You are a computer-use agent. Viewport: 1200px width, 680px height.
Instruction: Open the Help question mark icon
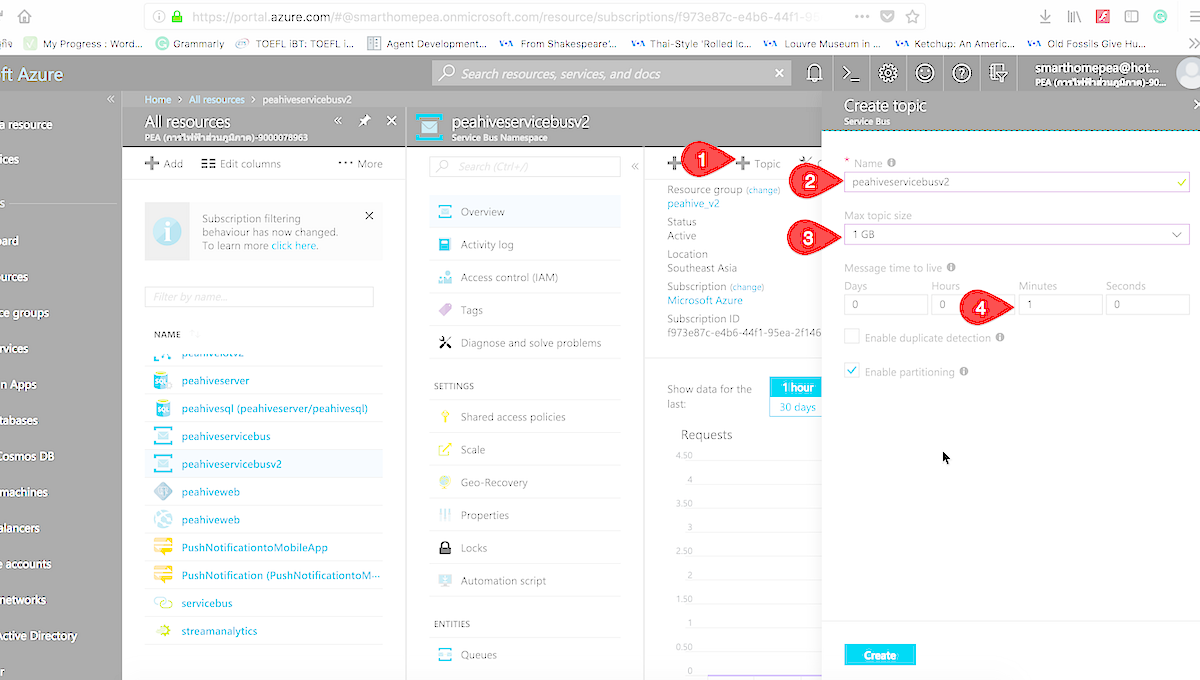(x=961, y=72)
